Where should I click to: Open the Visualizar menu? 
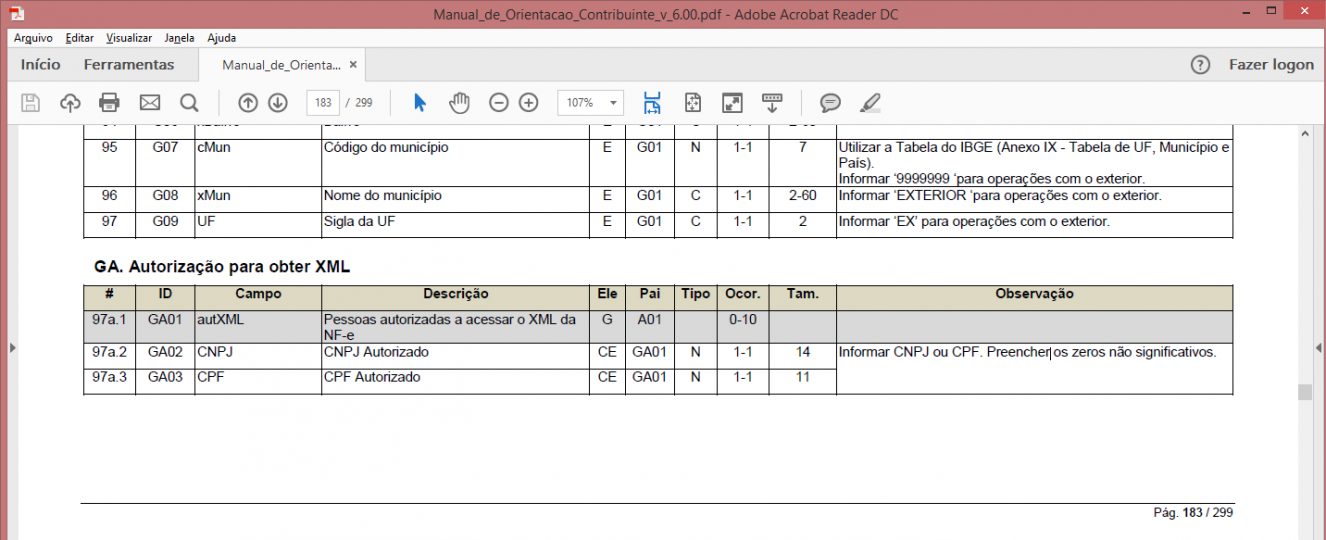click(x=129, y=38)
